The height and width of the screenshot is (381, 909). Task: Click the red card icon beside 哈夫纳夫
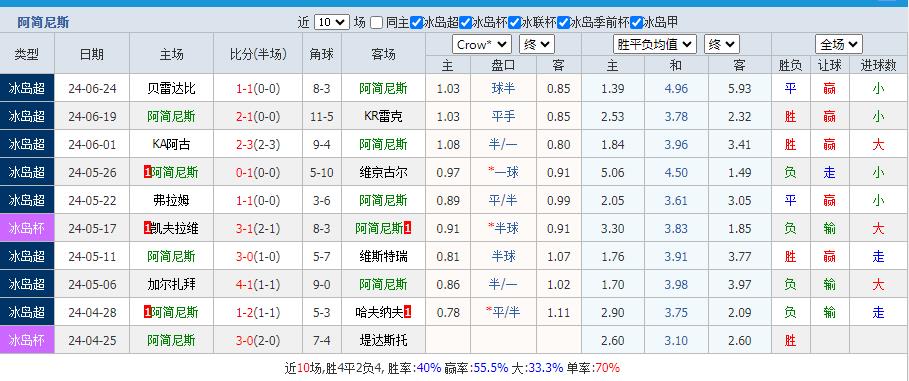(x=408, y=312)
